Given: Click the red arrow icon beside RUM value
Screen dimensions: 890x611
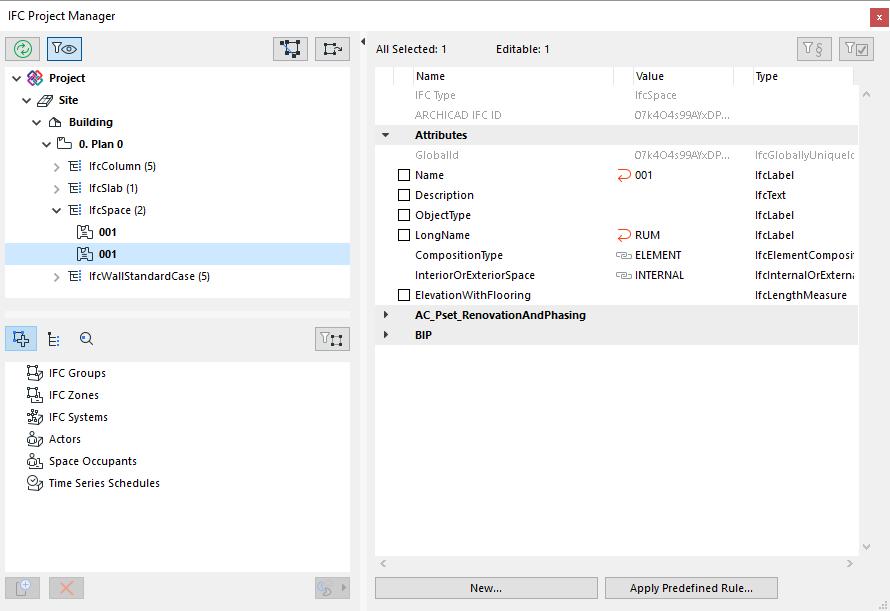Looking at the screenshot, I should [x=624, y=235].
